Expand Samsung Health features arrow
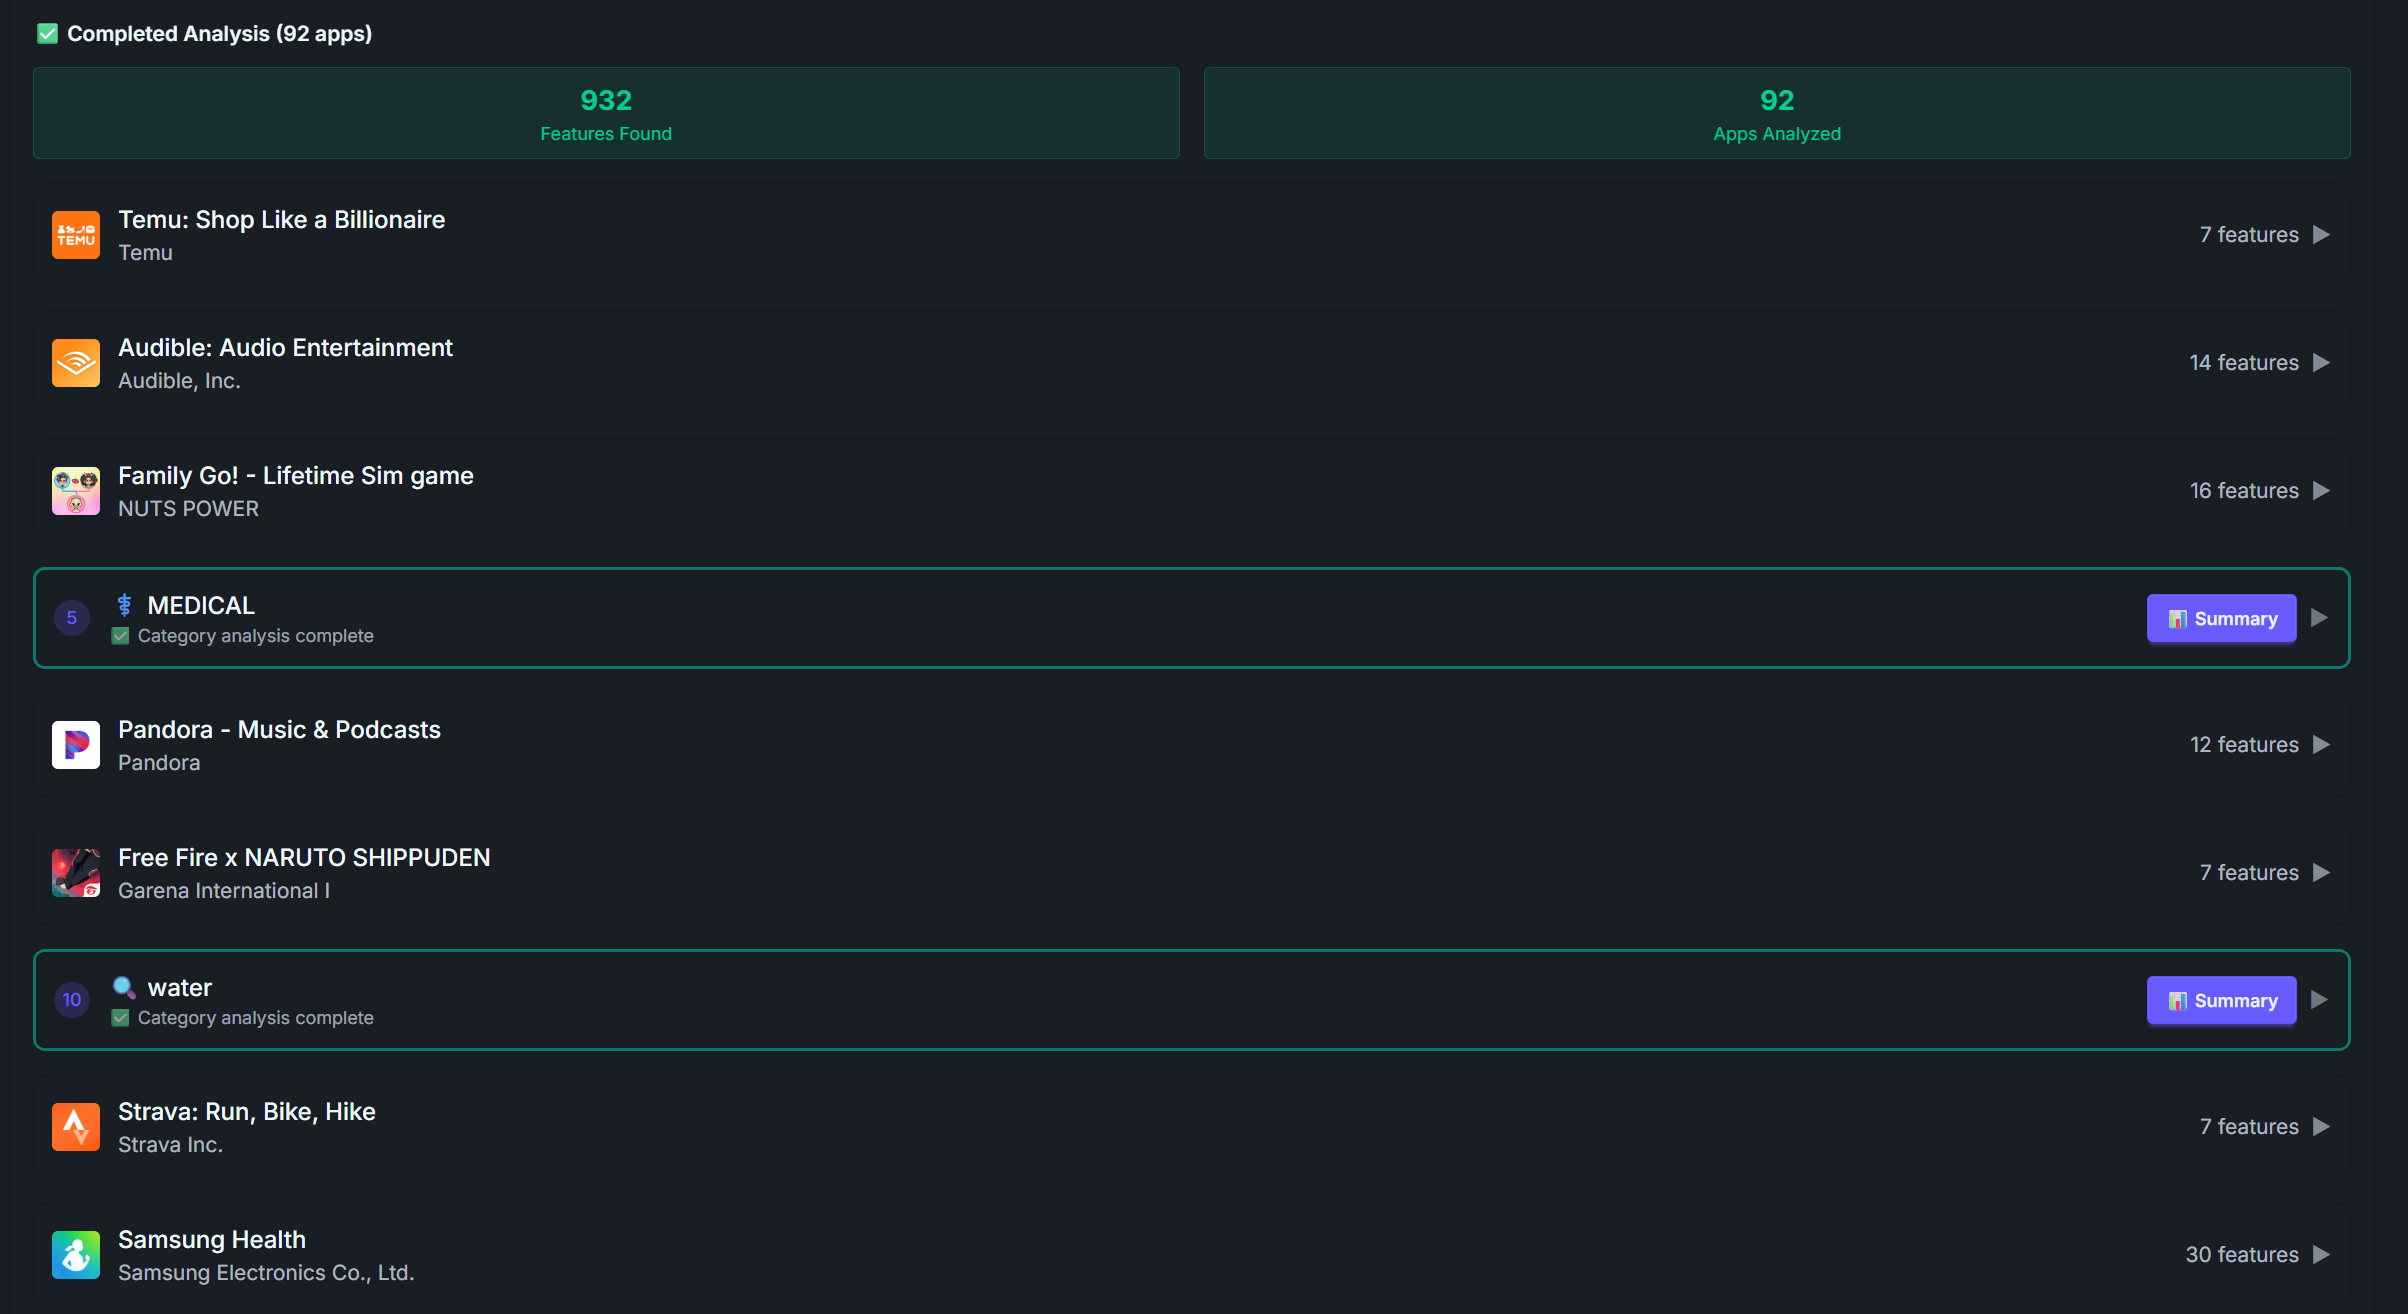 point(2322,1255)
